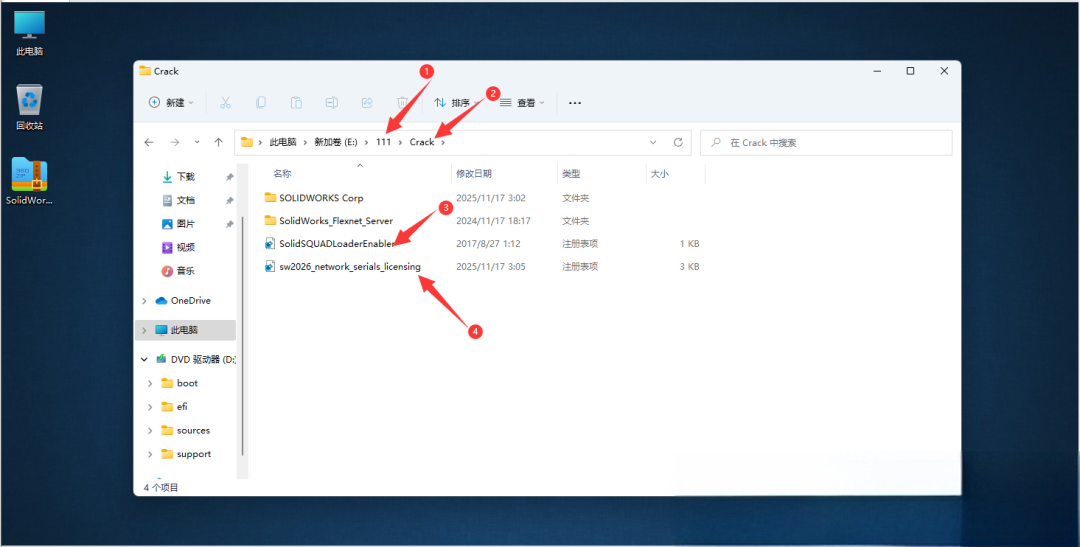Expand the 此电脑 tree node

[144, 331]
